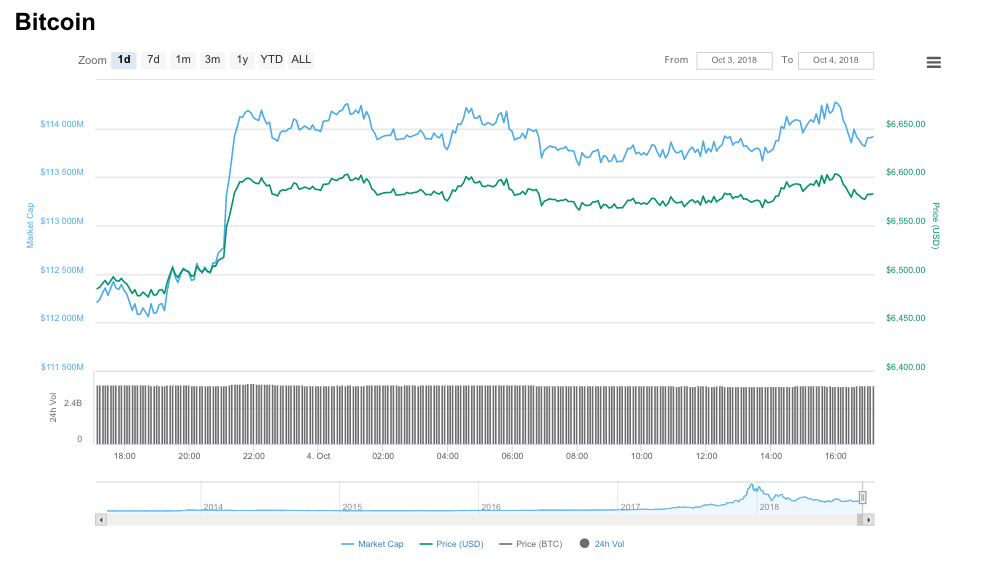Click the 18:00 time axis label

tap(125, 456)
